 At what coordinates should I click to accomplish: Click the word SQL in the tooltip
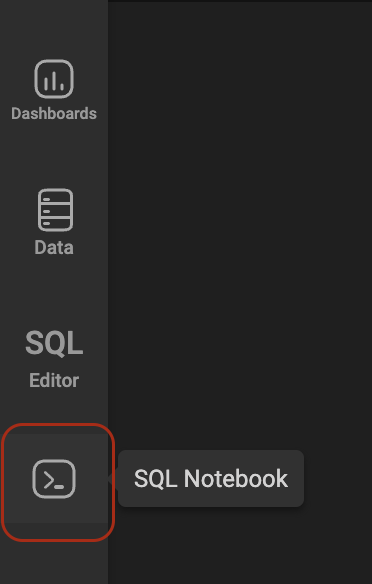(x=155, y=479)
